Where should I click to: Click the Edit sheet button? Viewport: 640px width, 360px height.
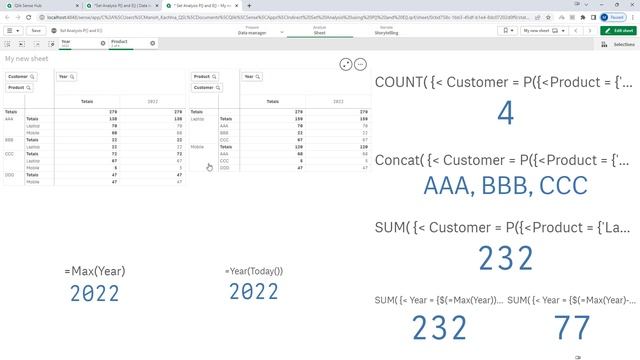(x=618, y=31)
